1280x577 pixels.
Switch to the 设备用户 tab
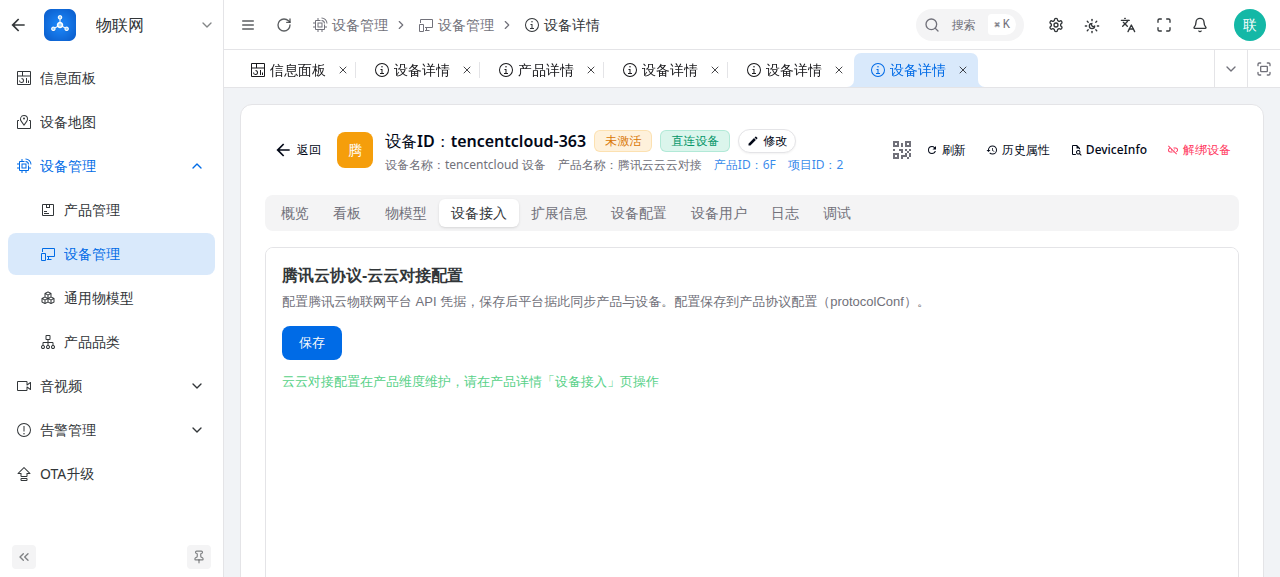[x=719, y=213]
